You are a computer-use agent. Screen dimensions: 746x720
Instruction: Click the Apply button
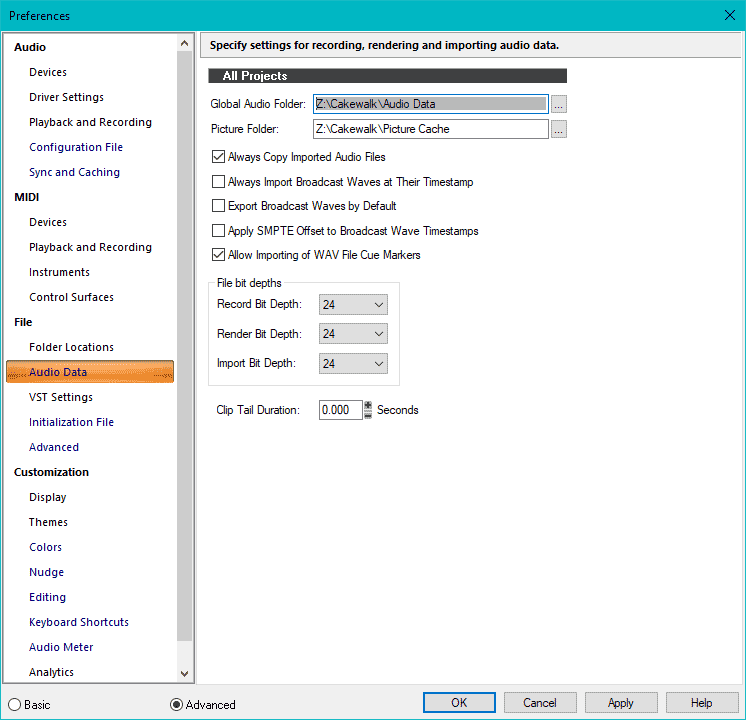(x=620, y=703)
